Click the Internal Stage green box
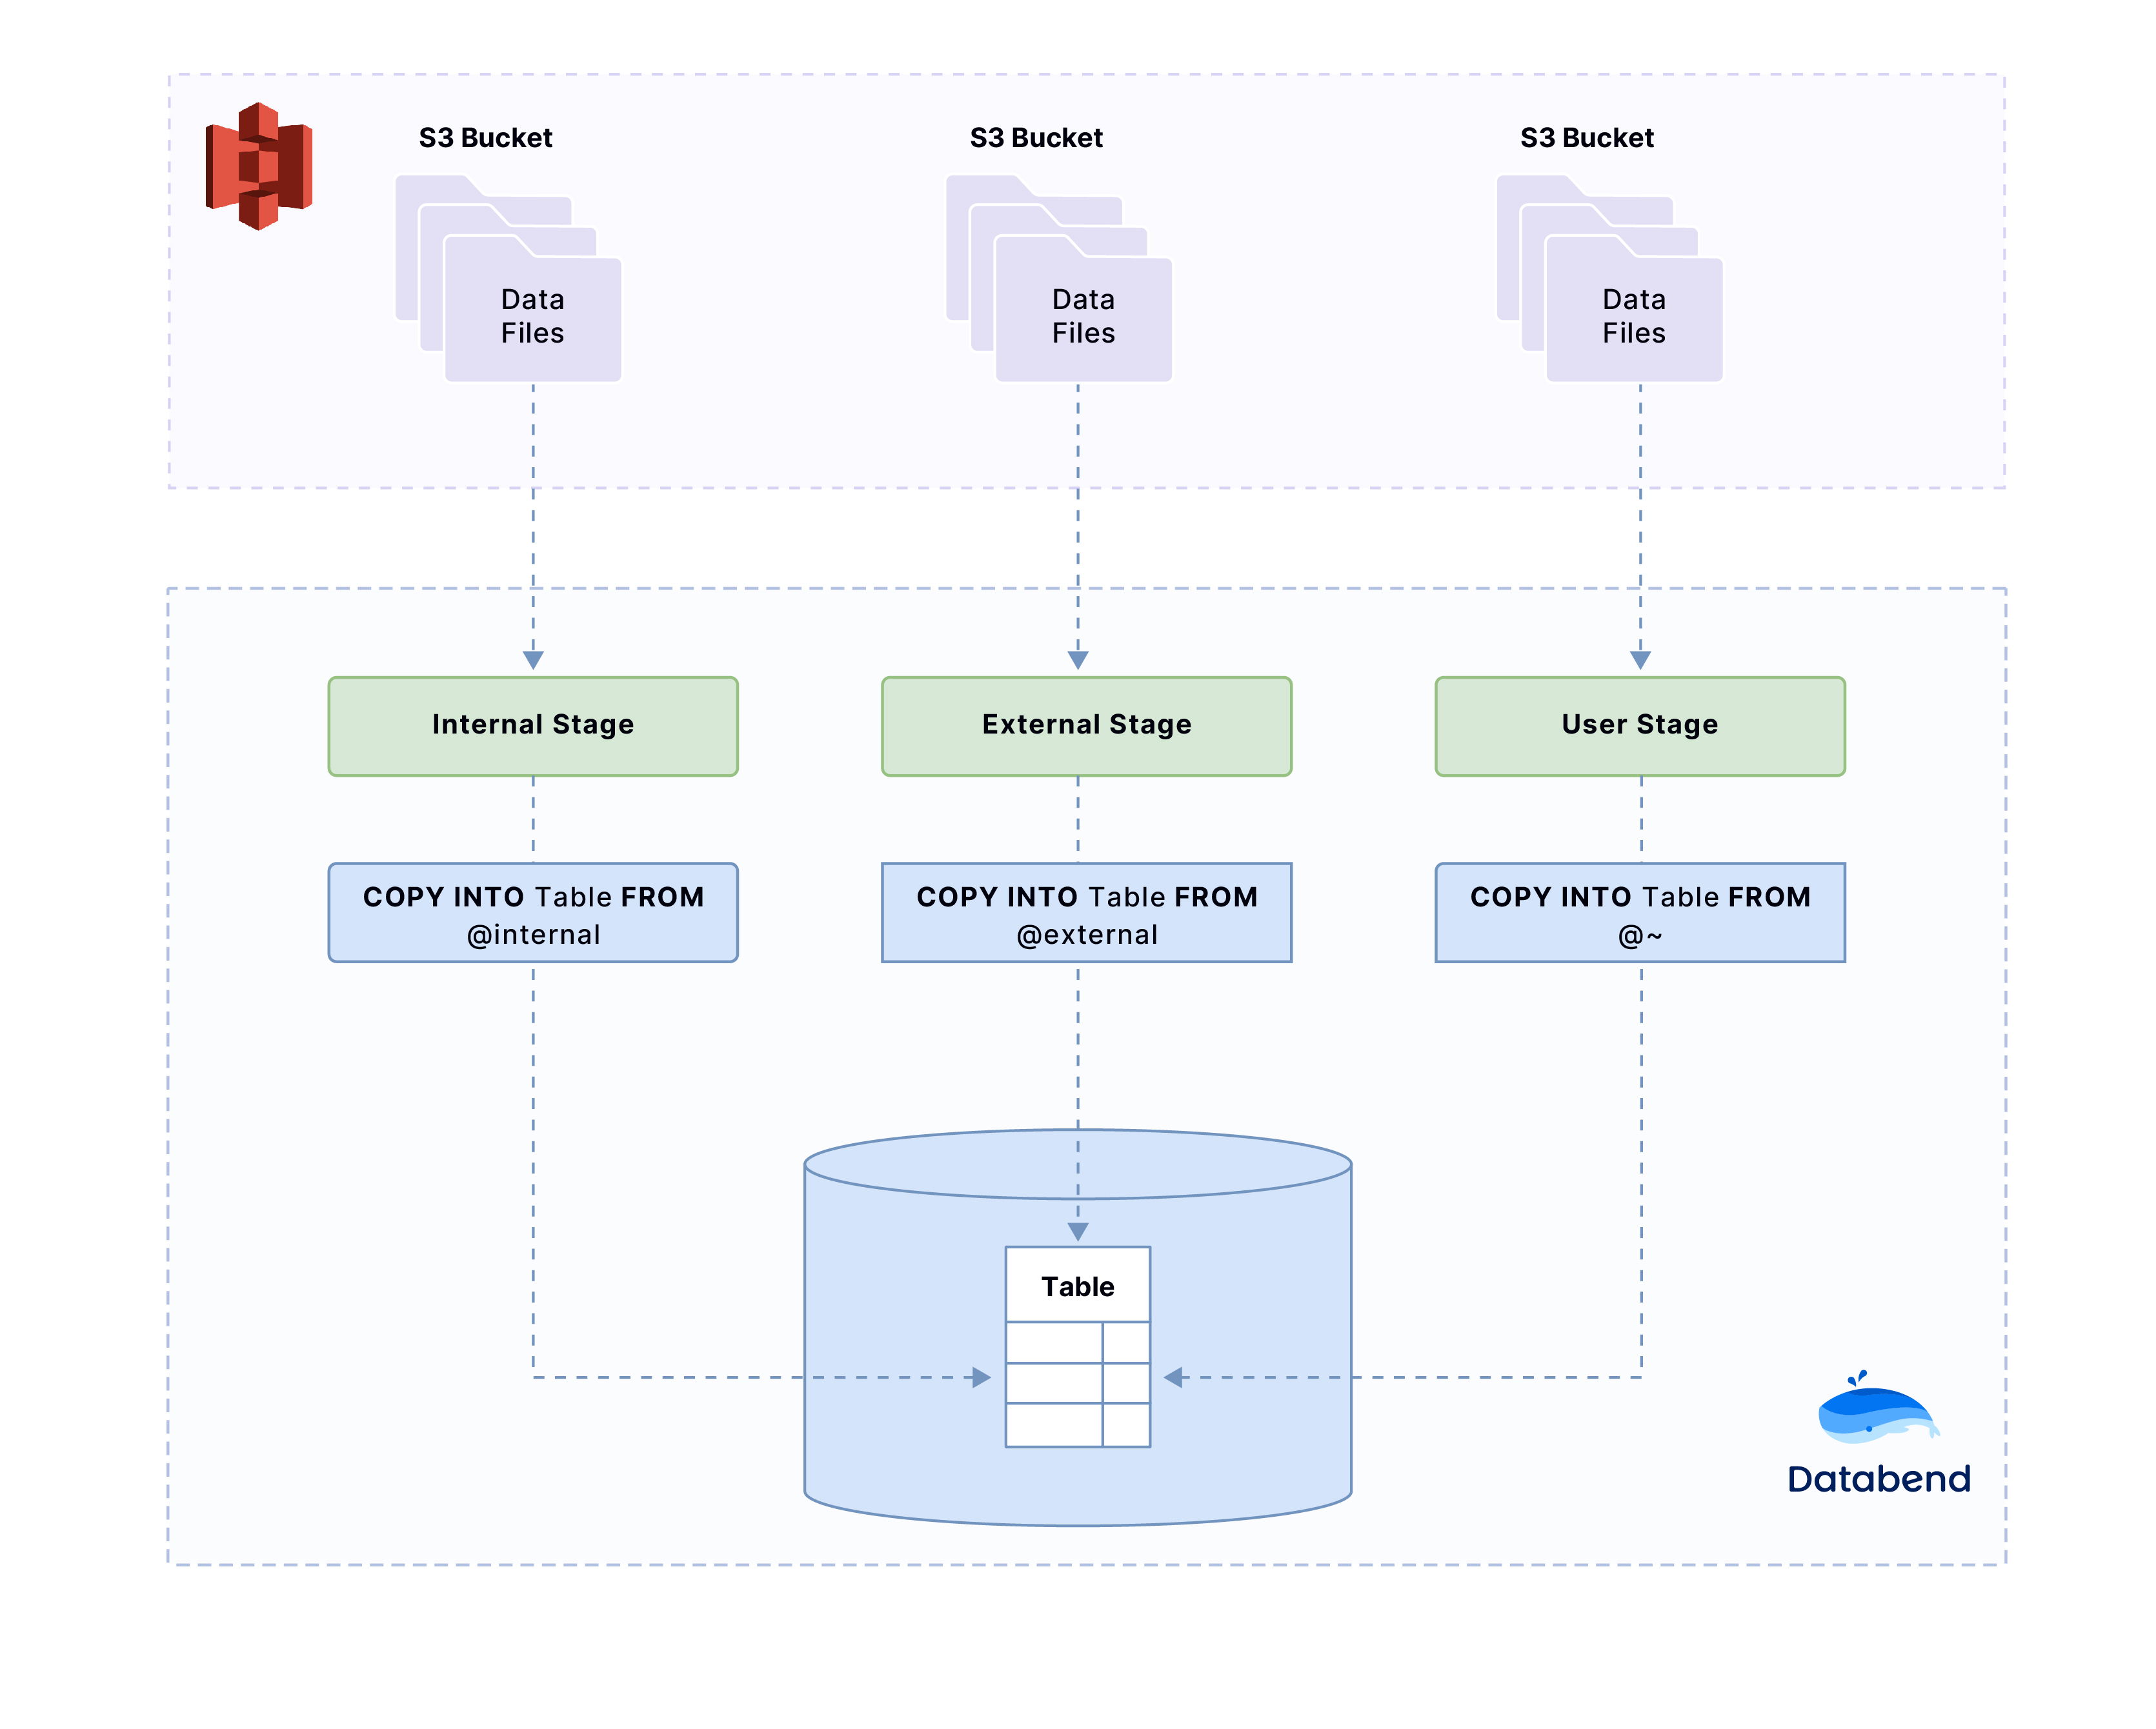Image resolution: width=2156 pixels, height=1729 pixels. (533, 726)
